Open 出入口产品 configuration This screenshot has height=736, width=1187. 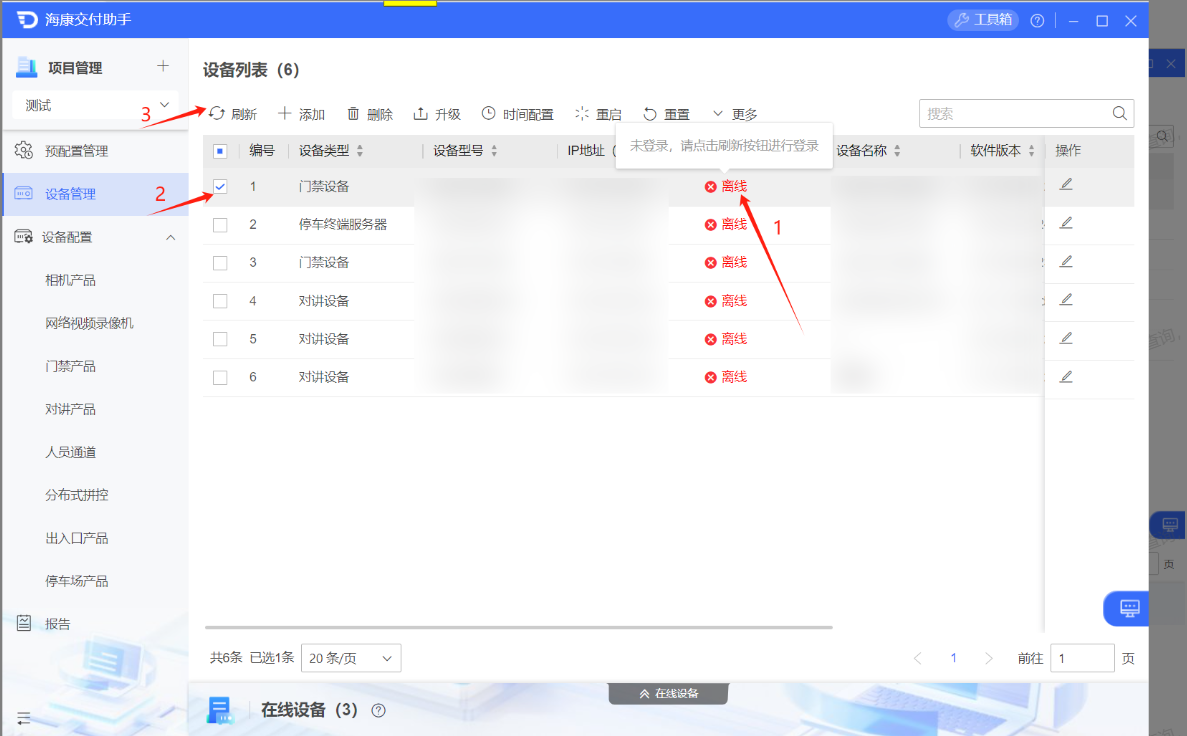tap(76, 538)
